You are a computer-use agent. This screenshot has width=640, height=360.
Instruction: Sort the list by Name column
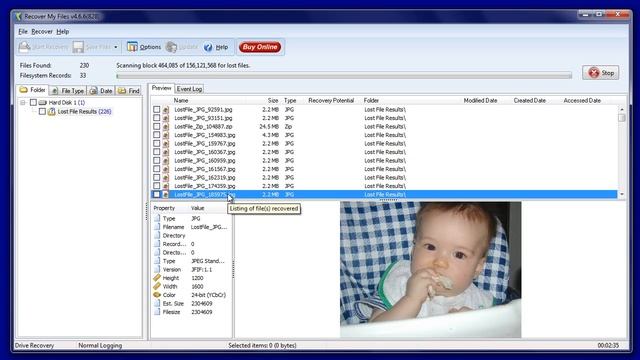point(181,100)
